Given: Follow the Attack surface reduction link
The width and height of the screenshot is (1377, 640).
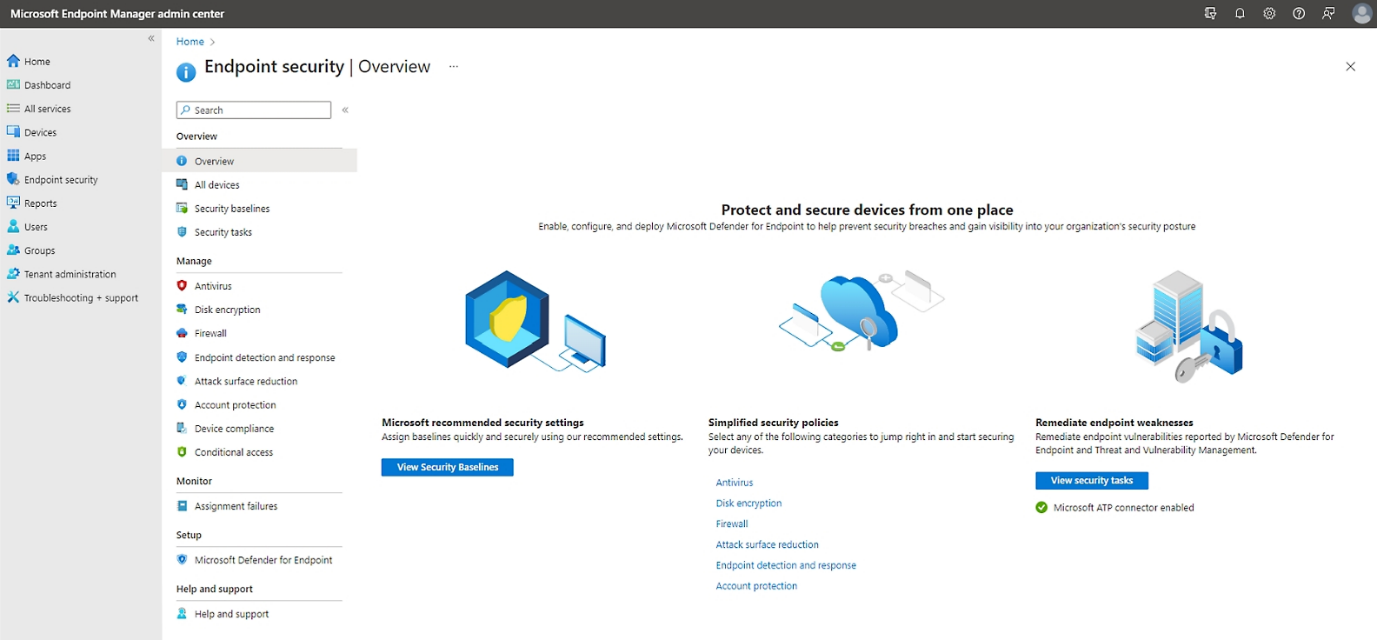Looking at the screenshot, I should [x=767, y=545].
